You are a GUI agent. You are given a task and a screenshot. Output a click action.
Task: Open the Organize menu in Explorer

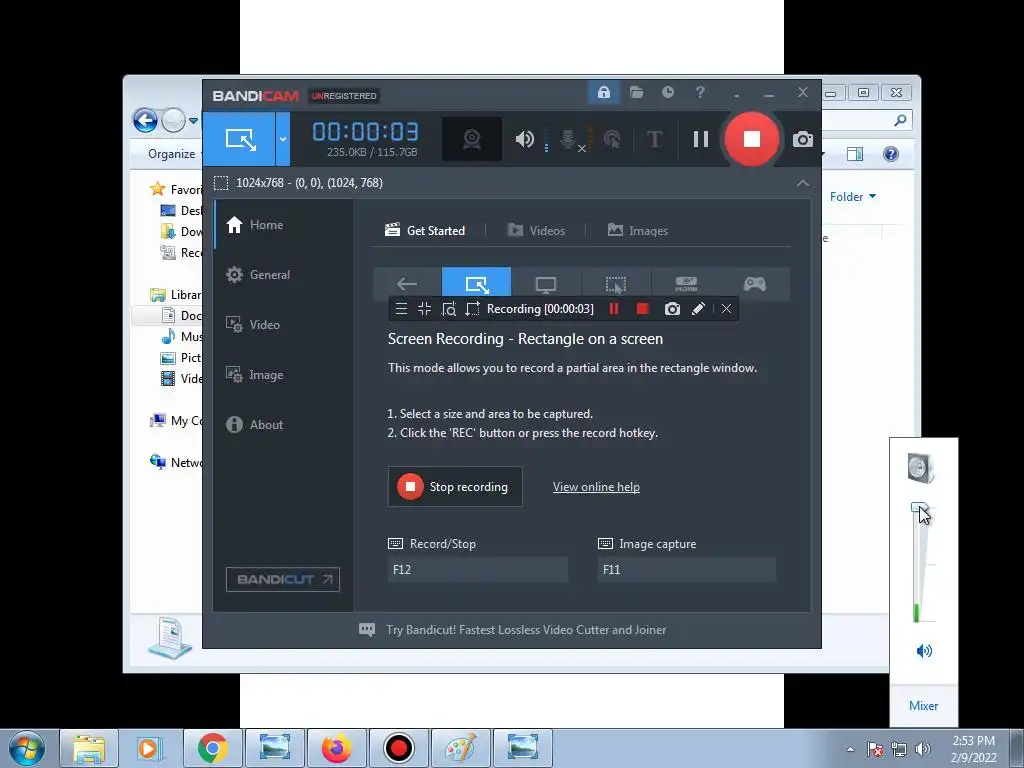click(172, 153)
